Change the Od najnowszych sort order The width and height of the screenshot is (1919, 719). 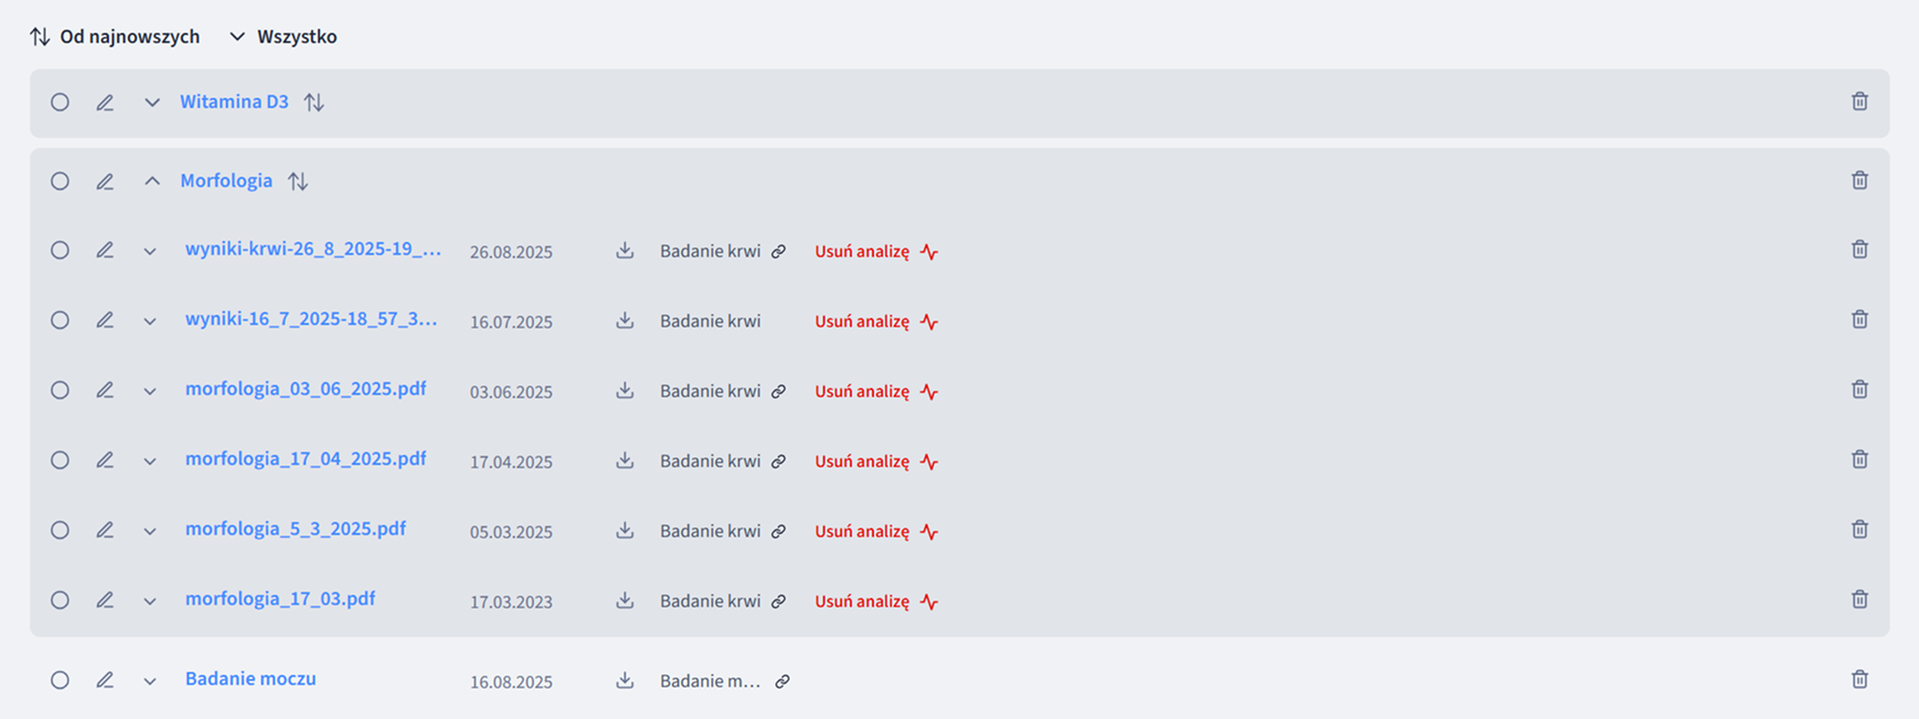(115, 37)
